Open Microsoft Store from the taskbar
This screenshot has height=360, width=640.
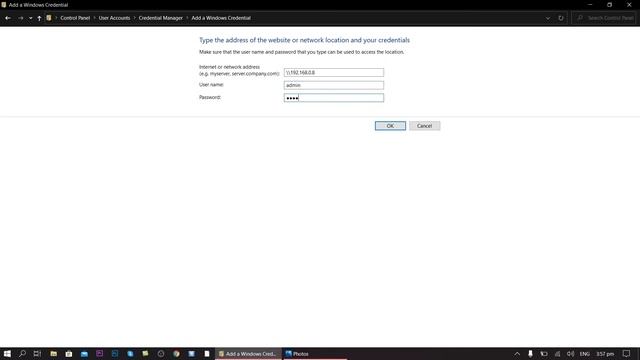[69, 353]
